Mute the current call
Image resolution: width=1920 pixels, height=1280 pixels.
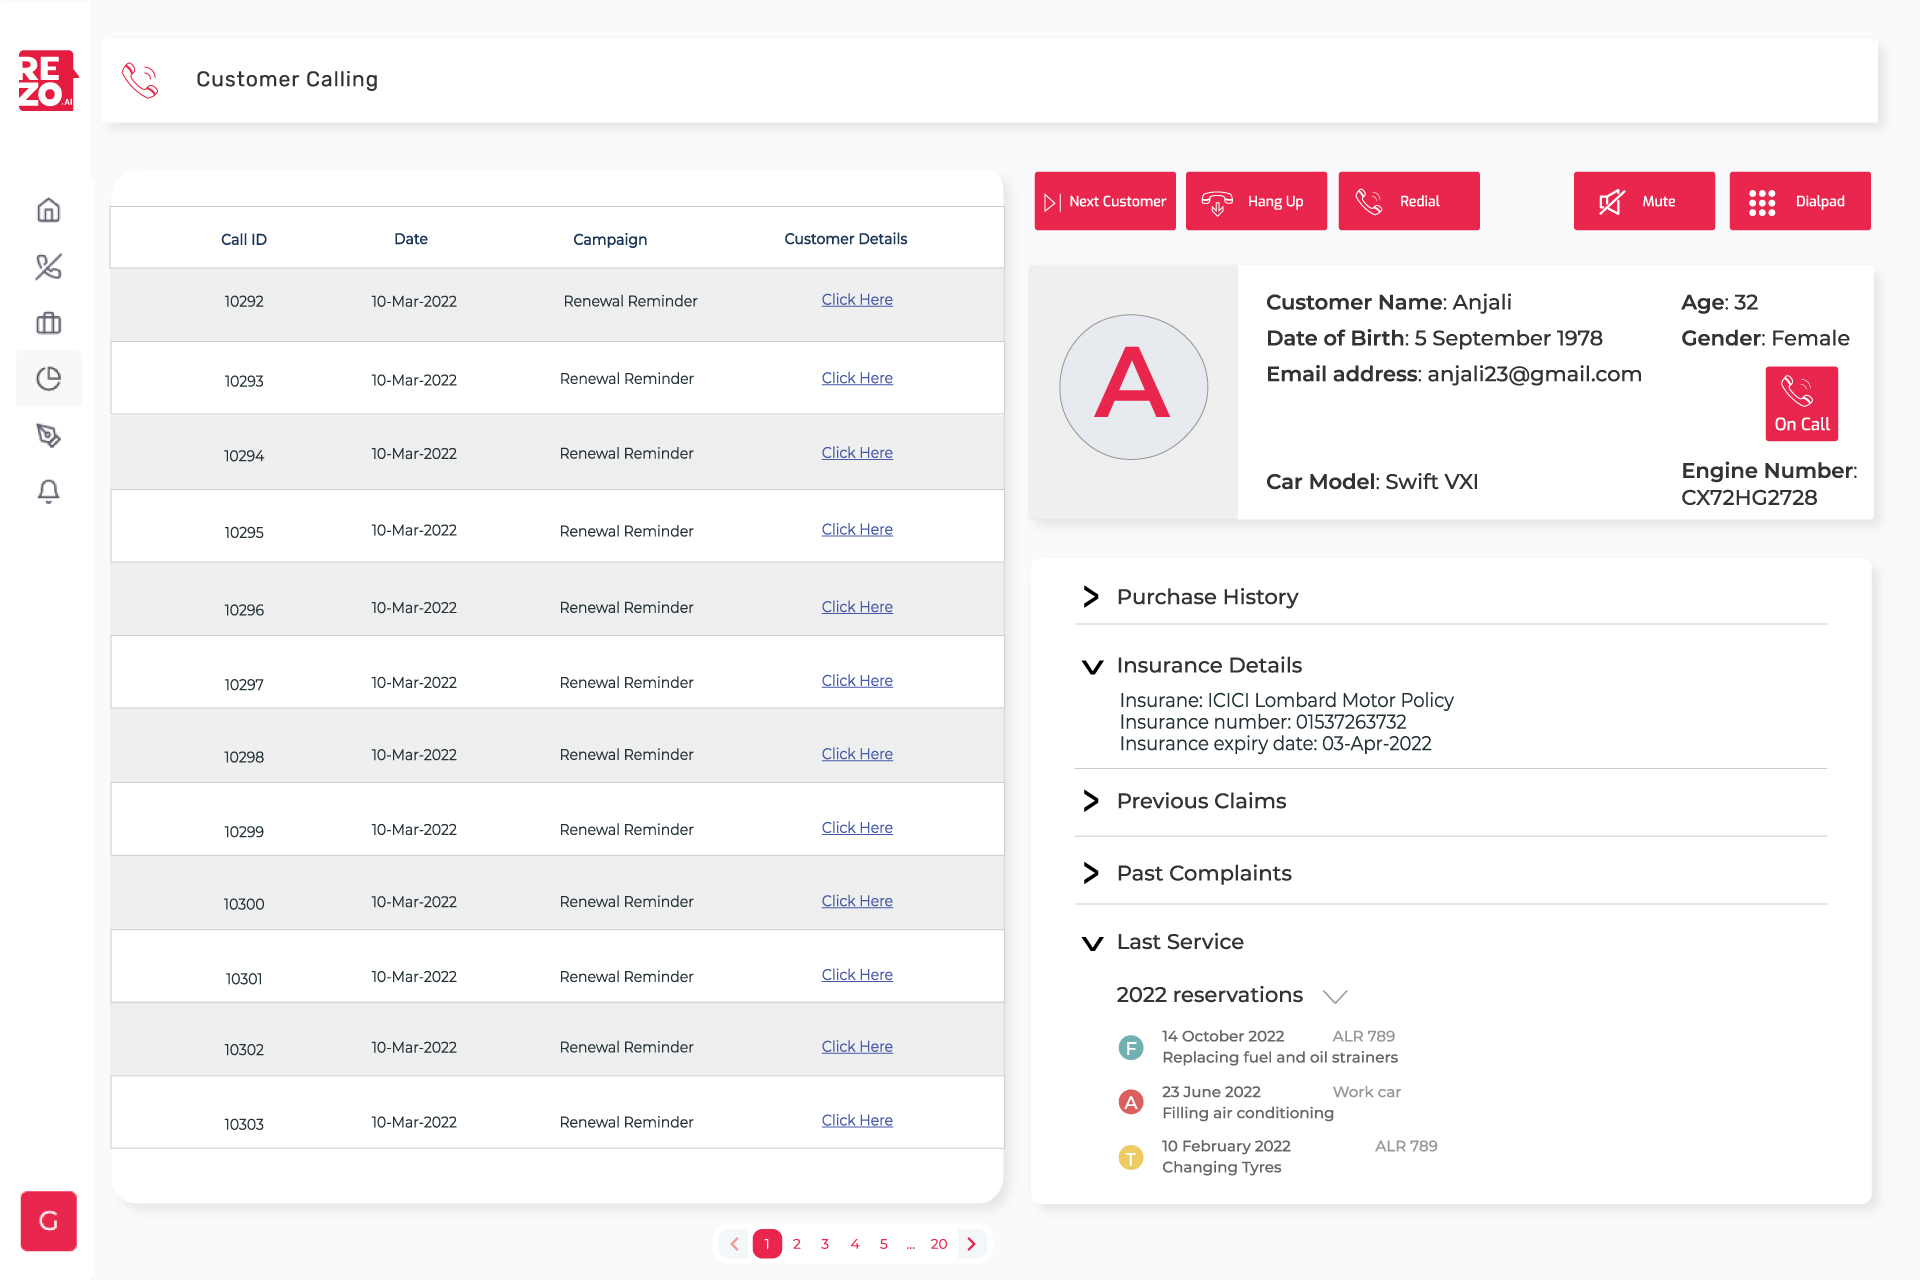point(1643,200)
